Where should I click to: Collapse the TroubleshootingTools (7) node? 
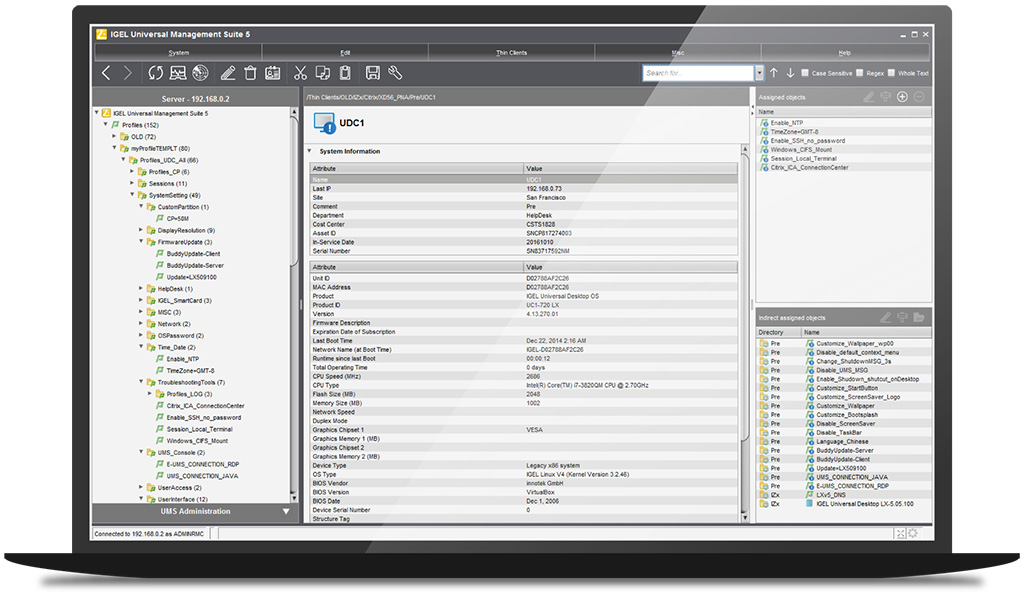click(141, 382)
